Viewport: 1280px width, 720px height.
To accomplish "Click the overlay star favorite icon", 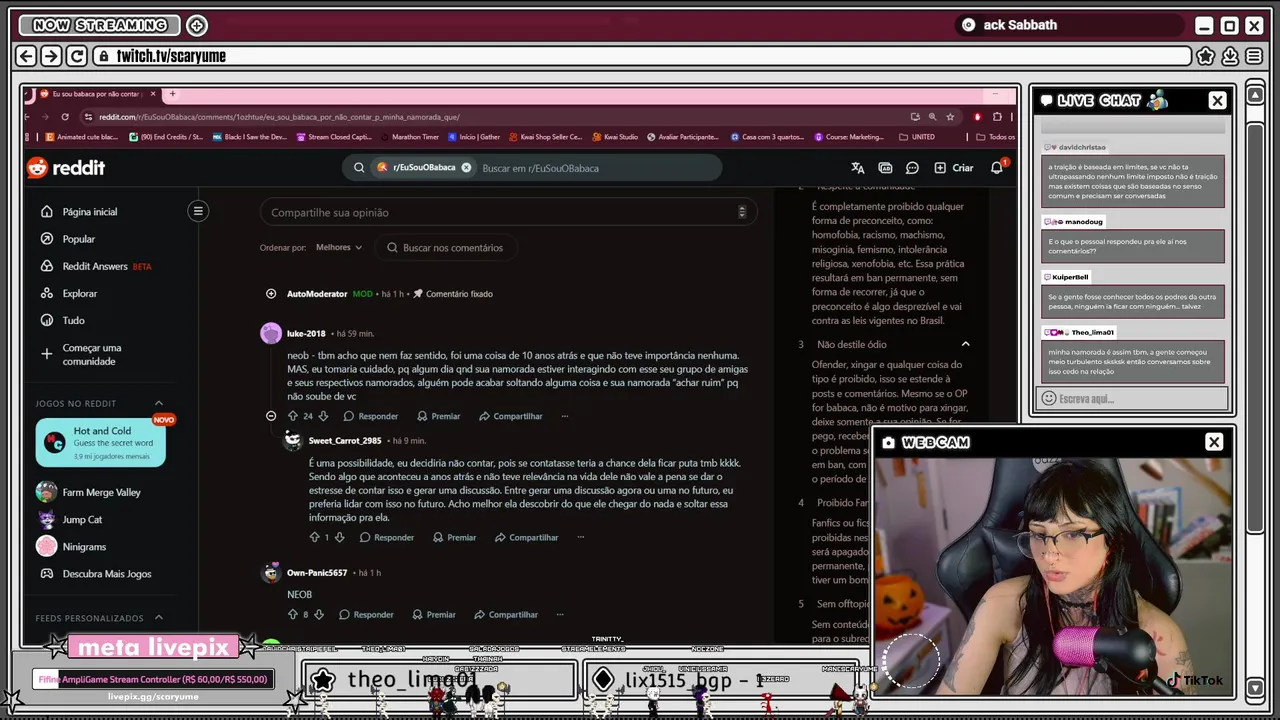I will (x=1206, y=56).
